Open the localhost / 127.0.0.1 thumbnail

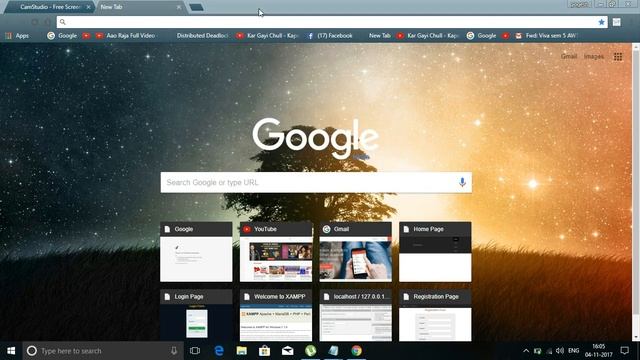356,315
